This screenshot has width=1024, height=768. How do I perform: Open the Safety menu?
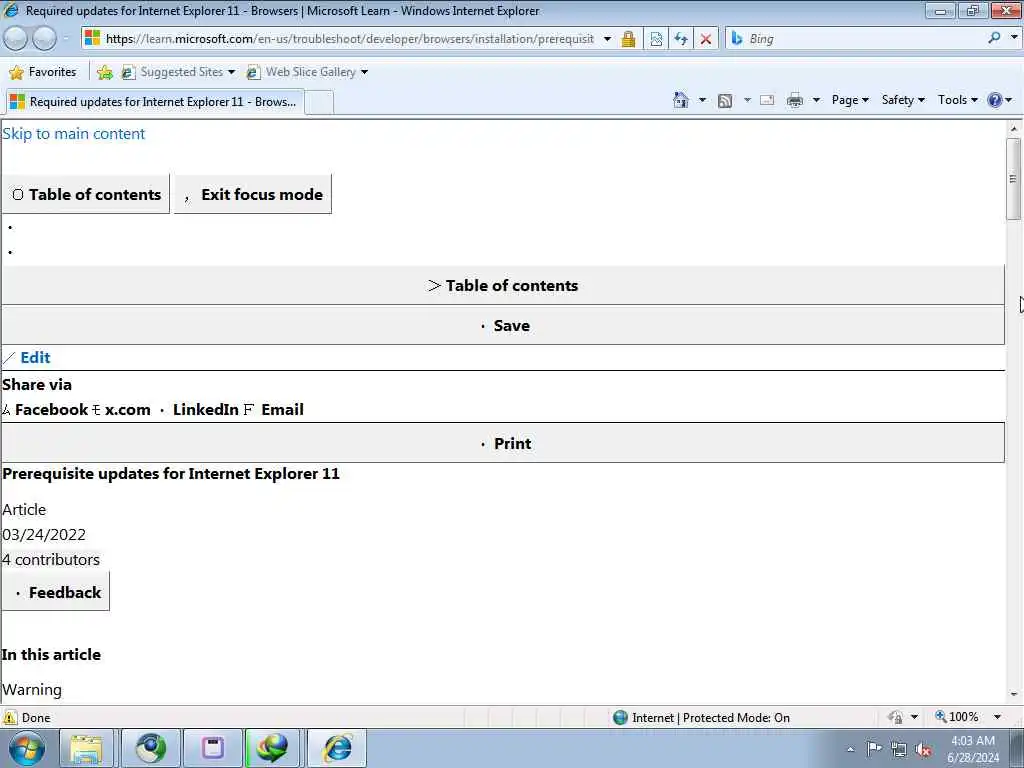(x=903, y=100)
